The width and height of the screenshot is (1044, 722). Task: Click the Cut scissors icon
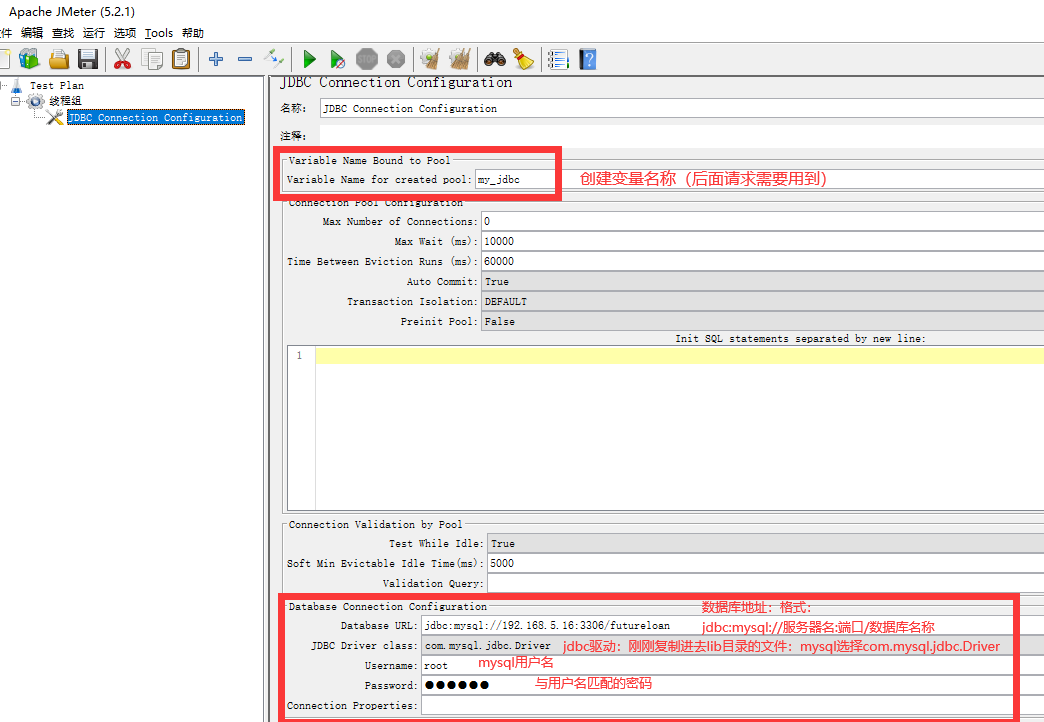pyautogui.click(x=122, y=59)
